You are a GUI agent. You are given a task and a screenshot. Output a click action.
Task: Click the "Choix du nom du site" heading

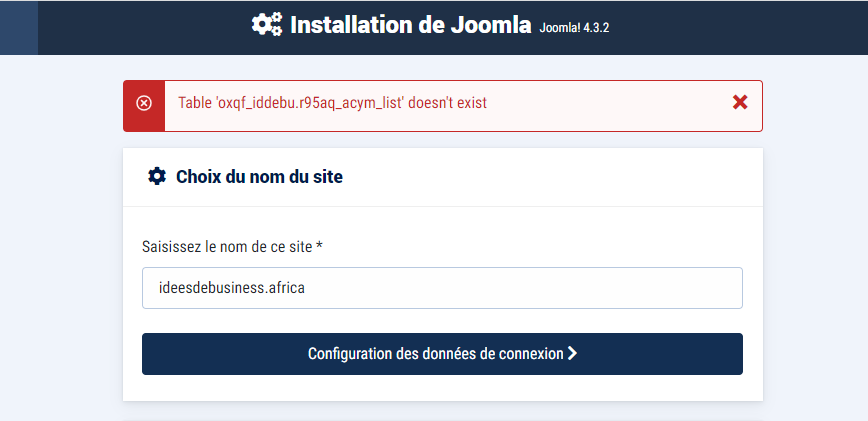pos(259,177)
